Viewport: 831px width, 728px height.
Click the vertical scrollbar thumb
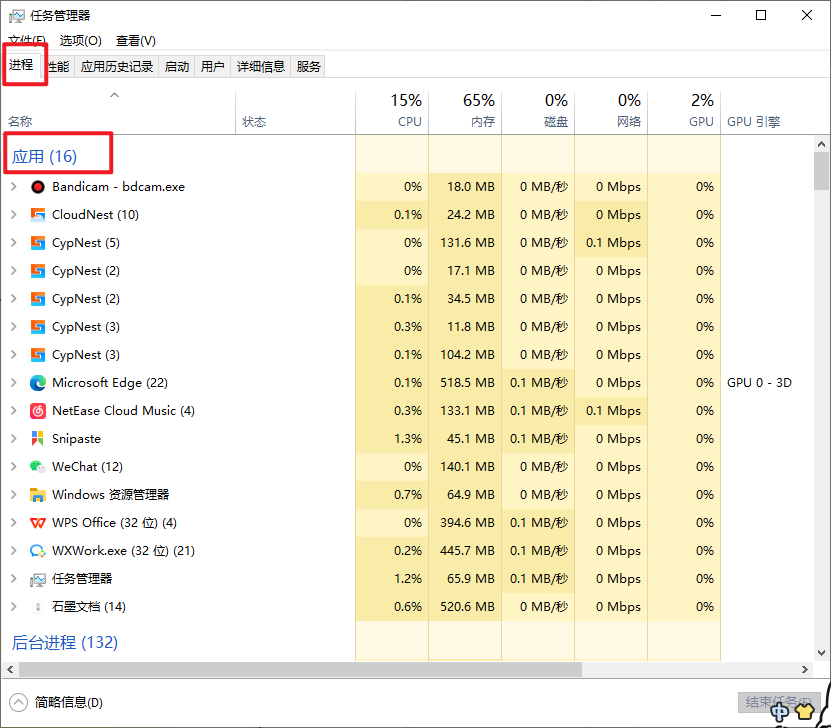[821, 171]
